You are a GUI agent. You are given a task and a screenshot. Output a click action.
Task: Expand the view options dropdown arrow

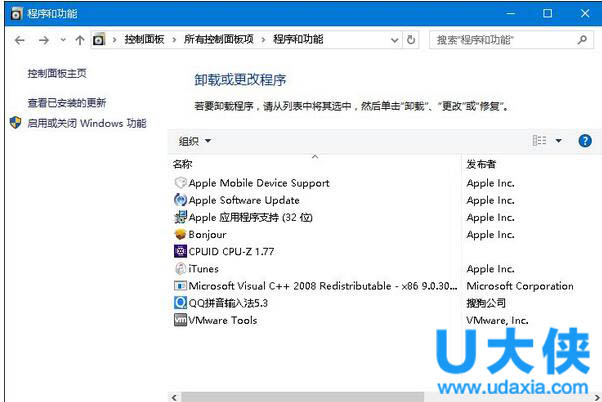(x=559, y=141)
